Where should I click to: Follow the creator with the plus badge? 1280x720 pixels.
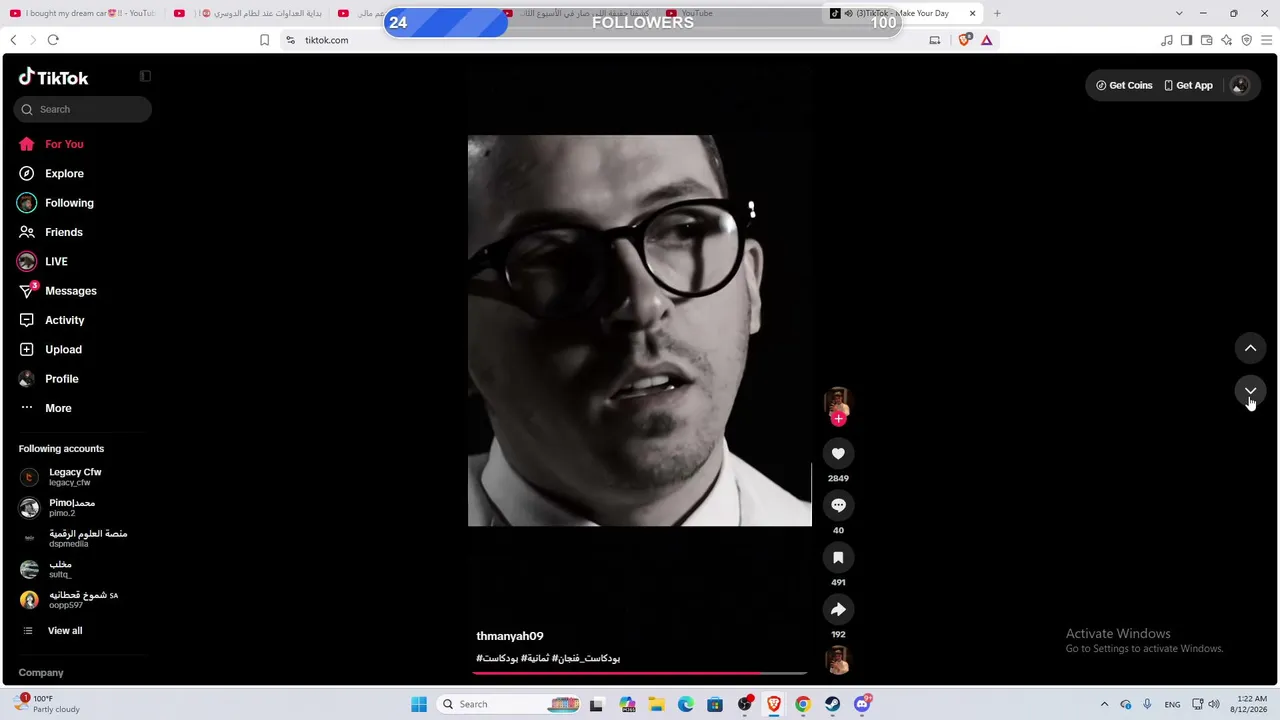(x=838, y=419)
